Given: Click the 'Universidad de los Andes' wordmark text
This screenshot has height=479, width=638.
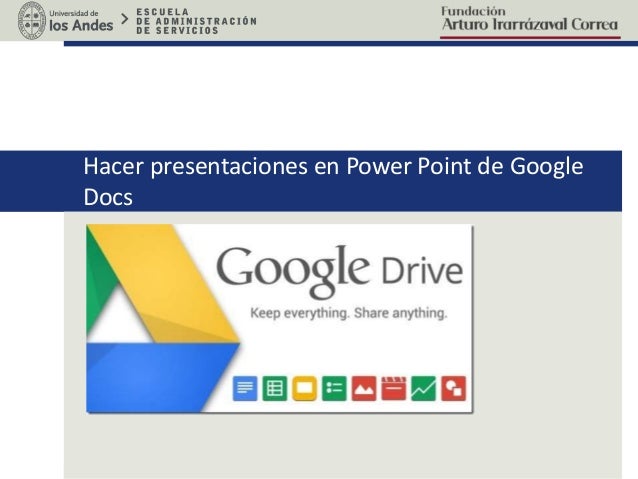Looking at the screenshot, I should [81, 21].
